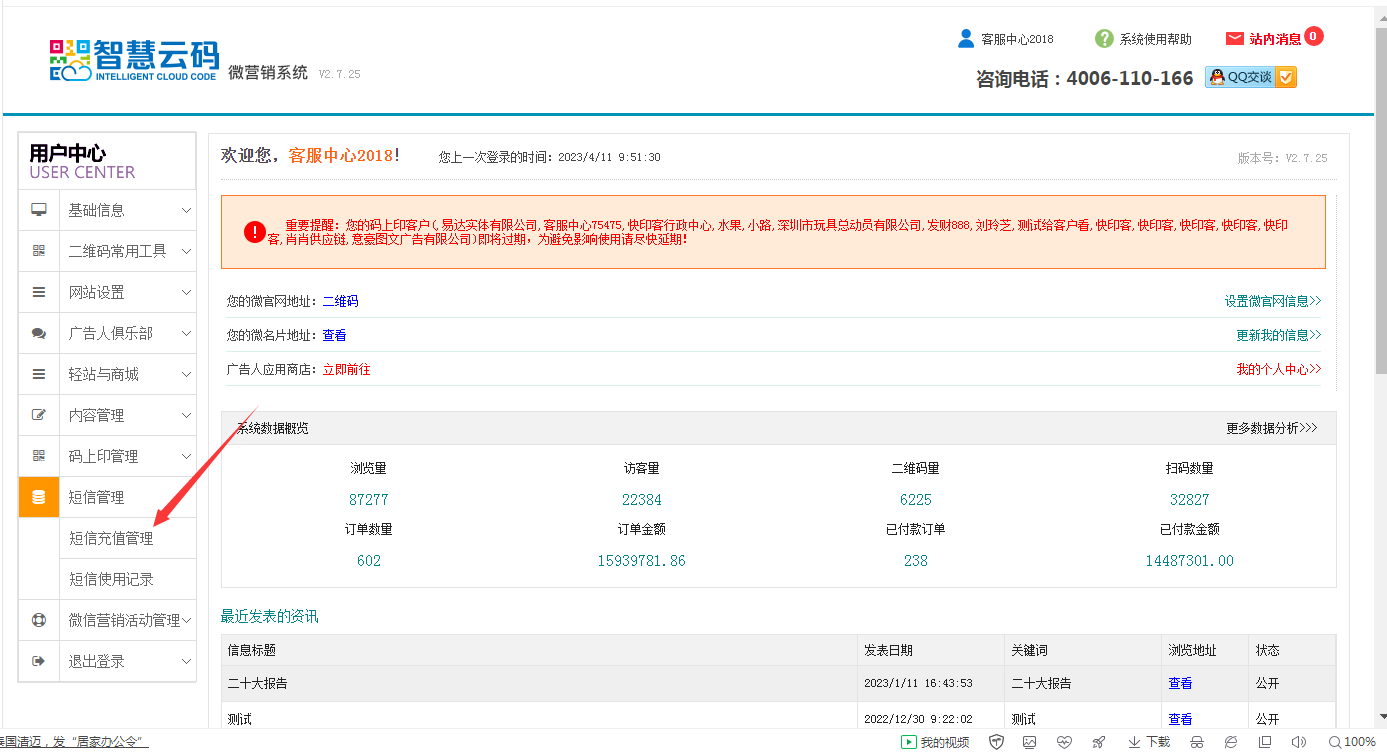Click the 内容管理 edit icon
The width and height of the screenshot is (1387, 754).
[39, 415]
